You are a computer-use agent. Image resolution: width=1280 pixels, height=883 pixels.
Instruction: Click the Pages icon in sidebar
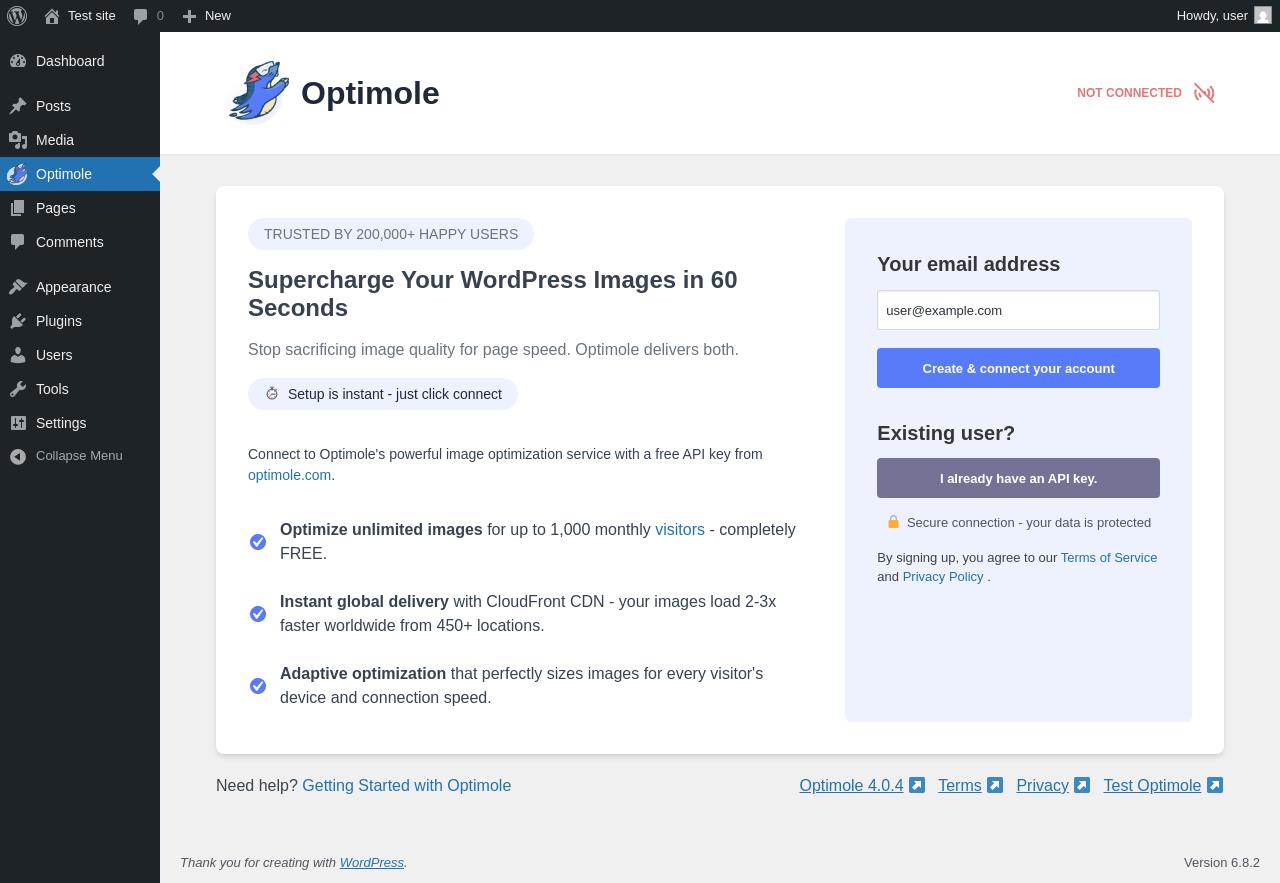pyautogui.click(x=18, y=208)
